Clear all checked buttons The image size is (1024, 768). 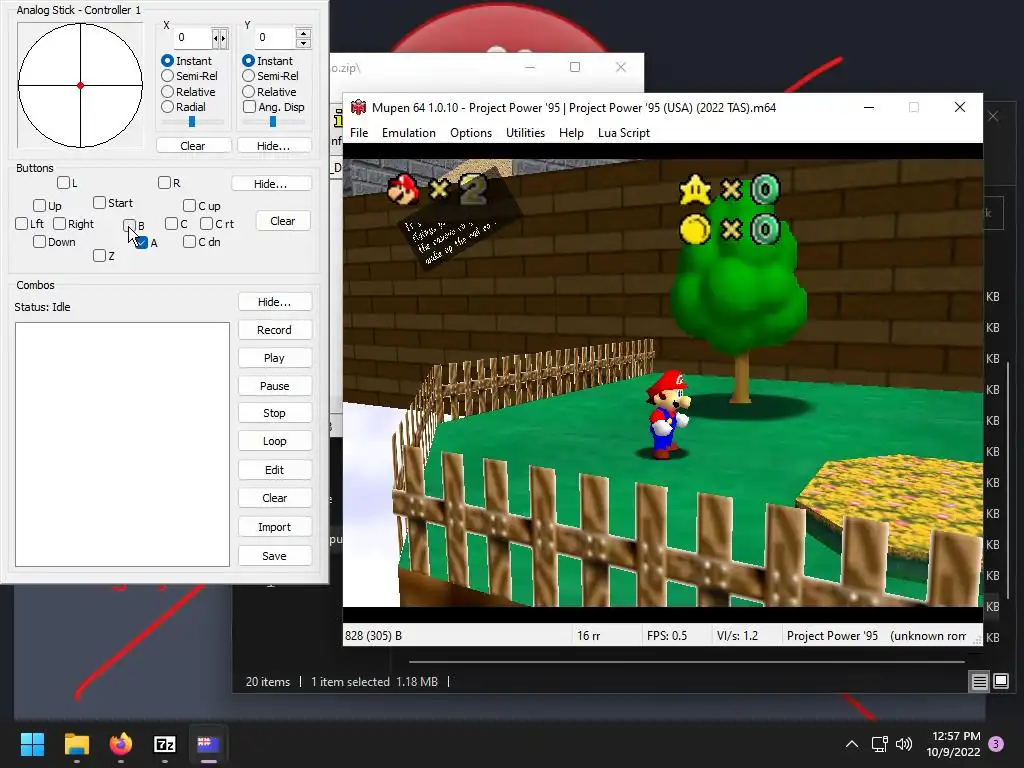(283, 221)
